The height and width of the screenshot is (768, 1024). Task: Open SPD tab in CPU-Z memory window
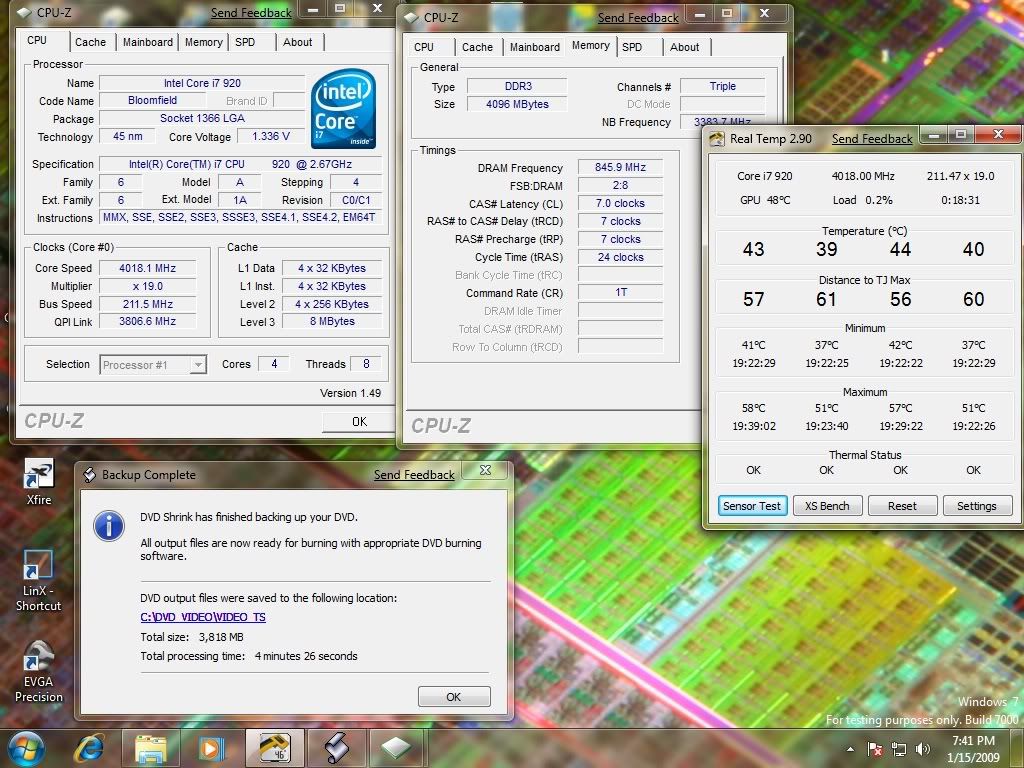(632, 47)
